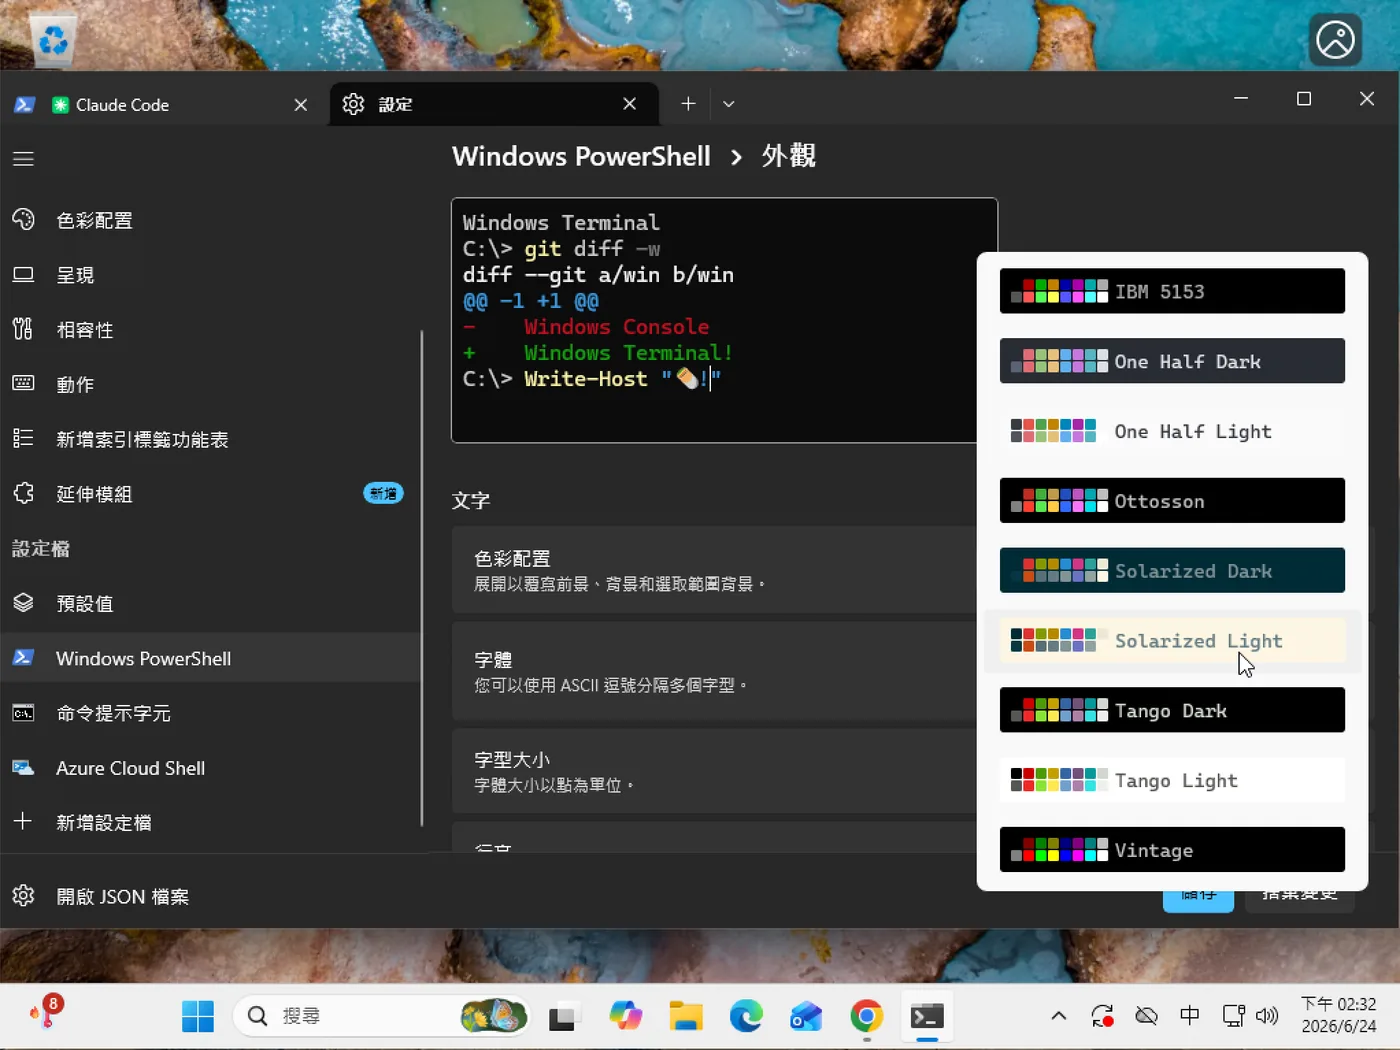
Task: Select the Tango Light scheme
Action: [x=1172, y=781]
